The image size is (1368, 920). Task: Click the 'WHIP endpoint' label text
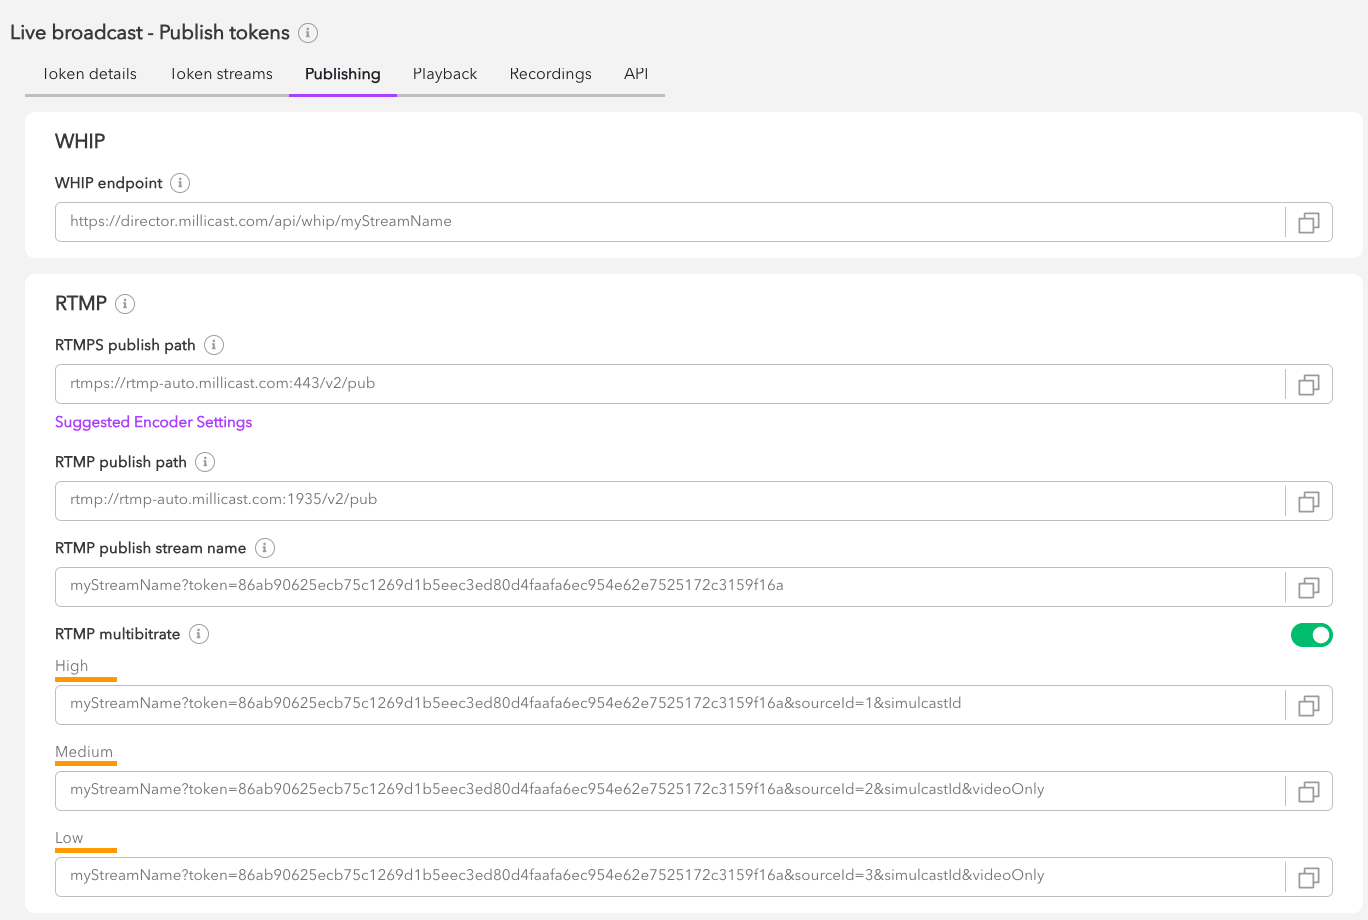pyautogui.click(x=109, y=183)
